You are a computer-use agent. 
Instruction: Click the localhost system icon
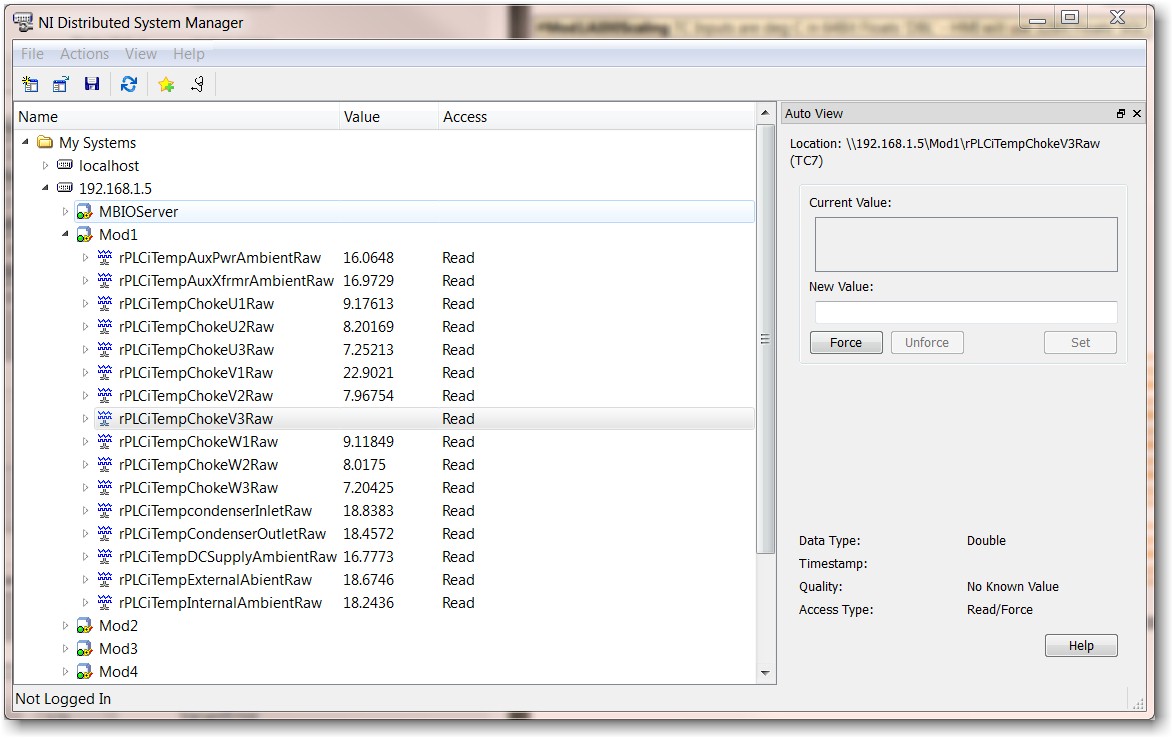point(65,164)
